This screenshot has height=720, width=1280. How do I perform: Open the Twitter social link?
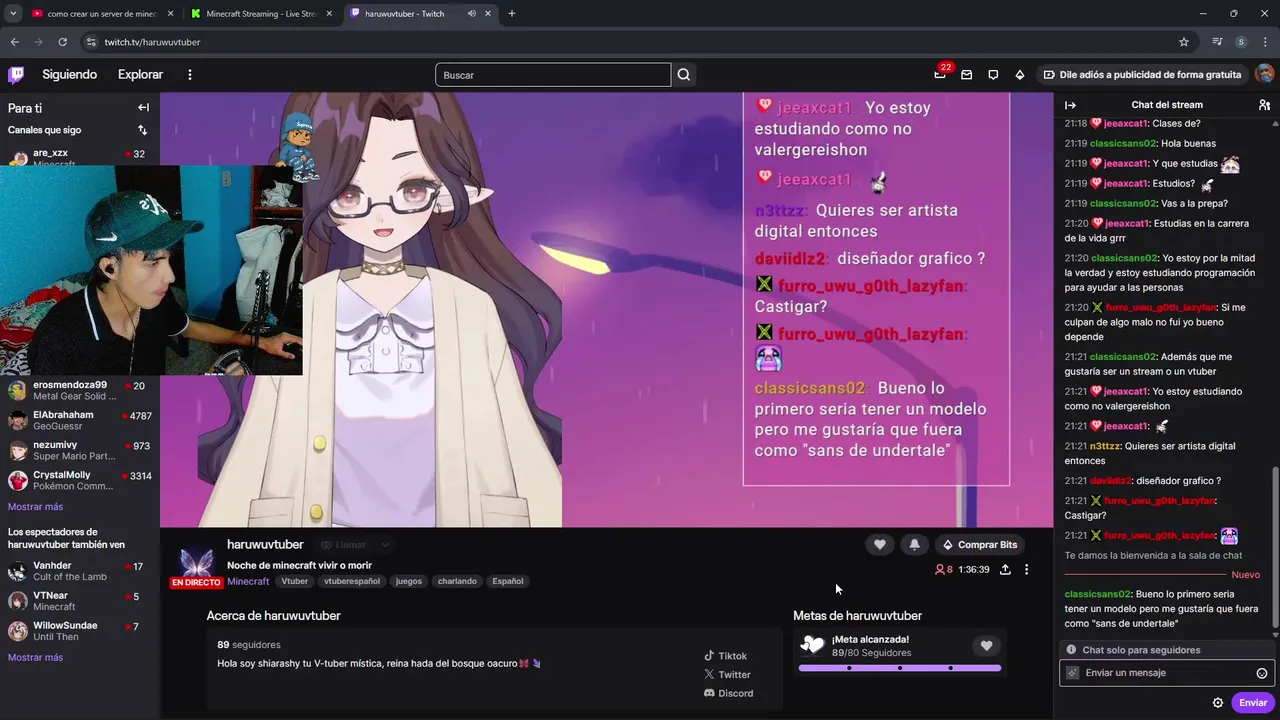[727, 675]
